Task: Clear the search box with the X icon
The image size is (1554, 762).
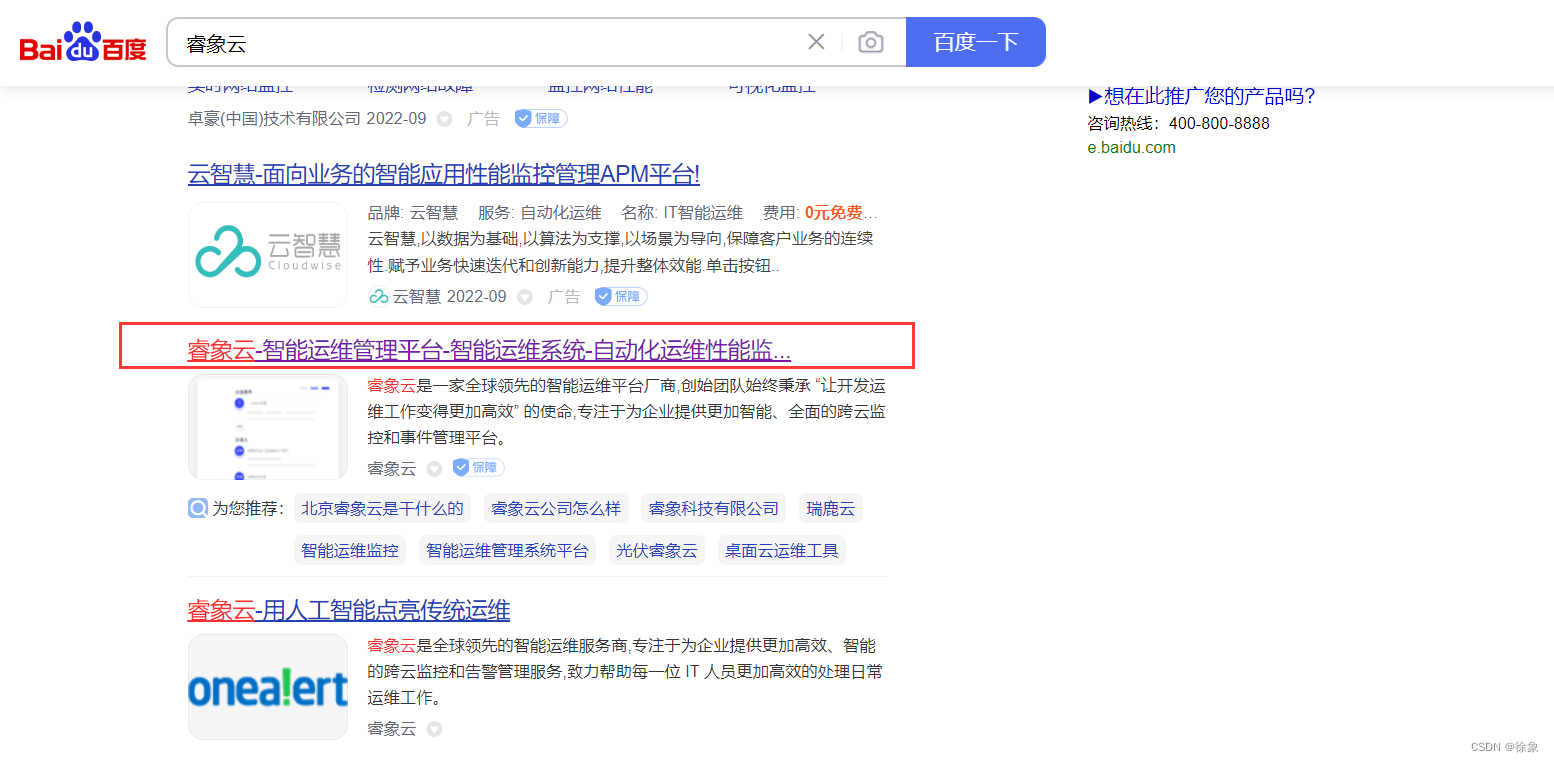Action: pyautogui.click(x=816, y=41)
